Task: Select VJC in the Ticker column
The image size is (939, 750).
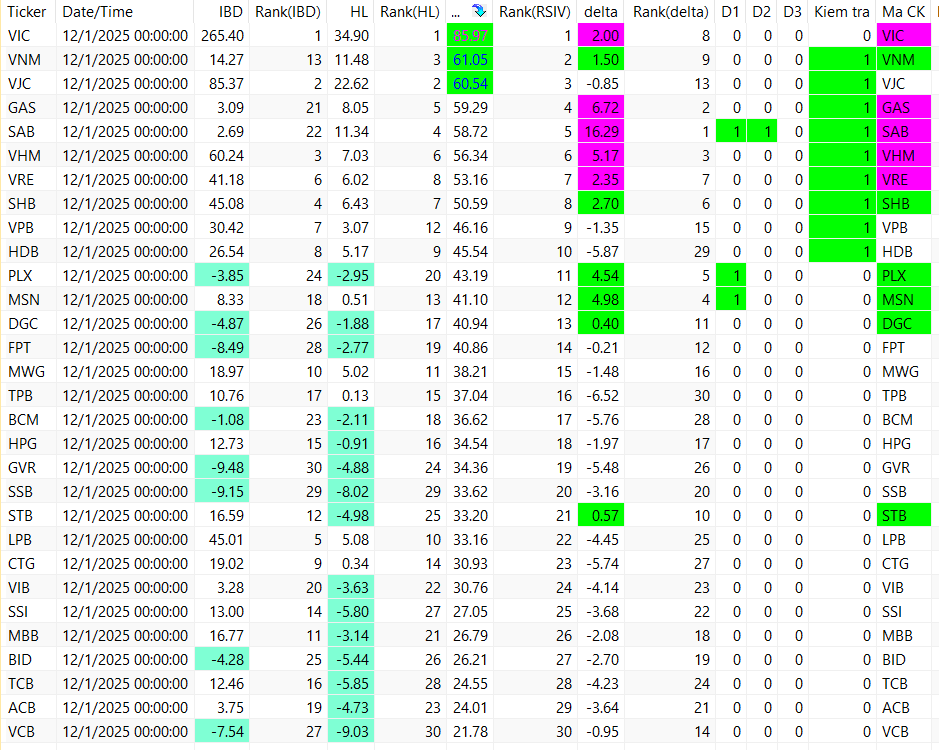Action: tap(20, 84)
